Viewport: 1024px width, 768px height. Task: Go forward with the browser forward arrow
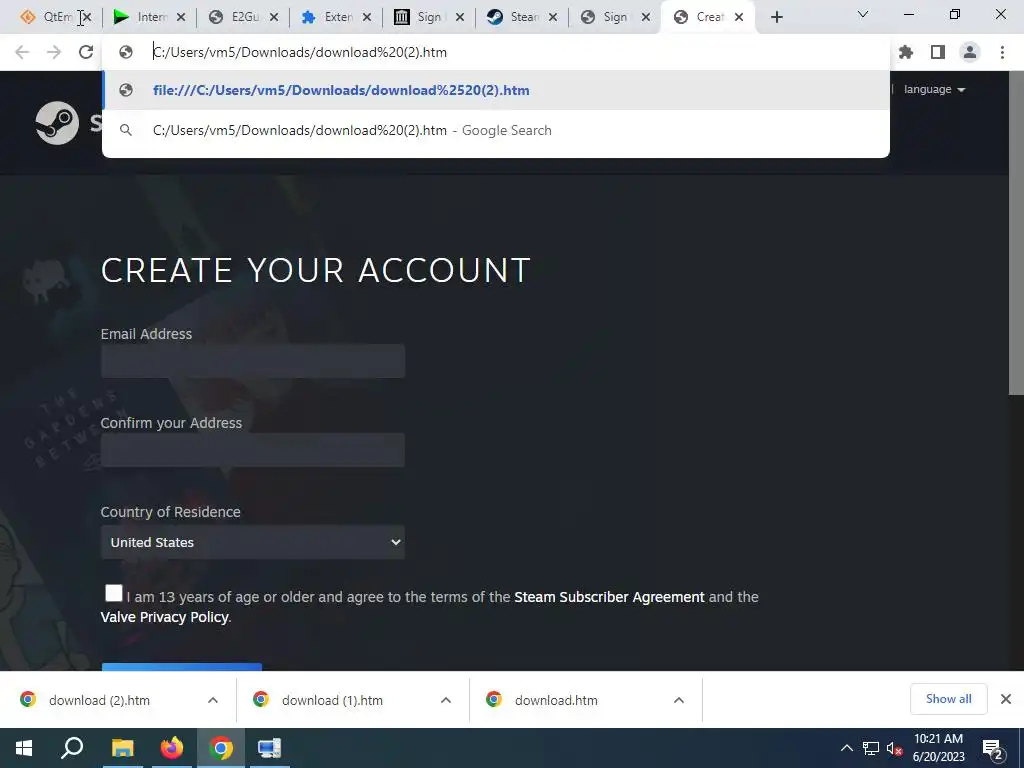[54, 52]
